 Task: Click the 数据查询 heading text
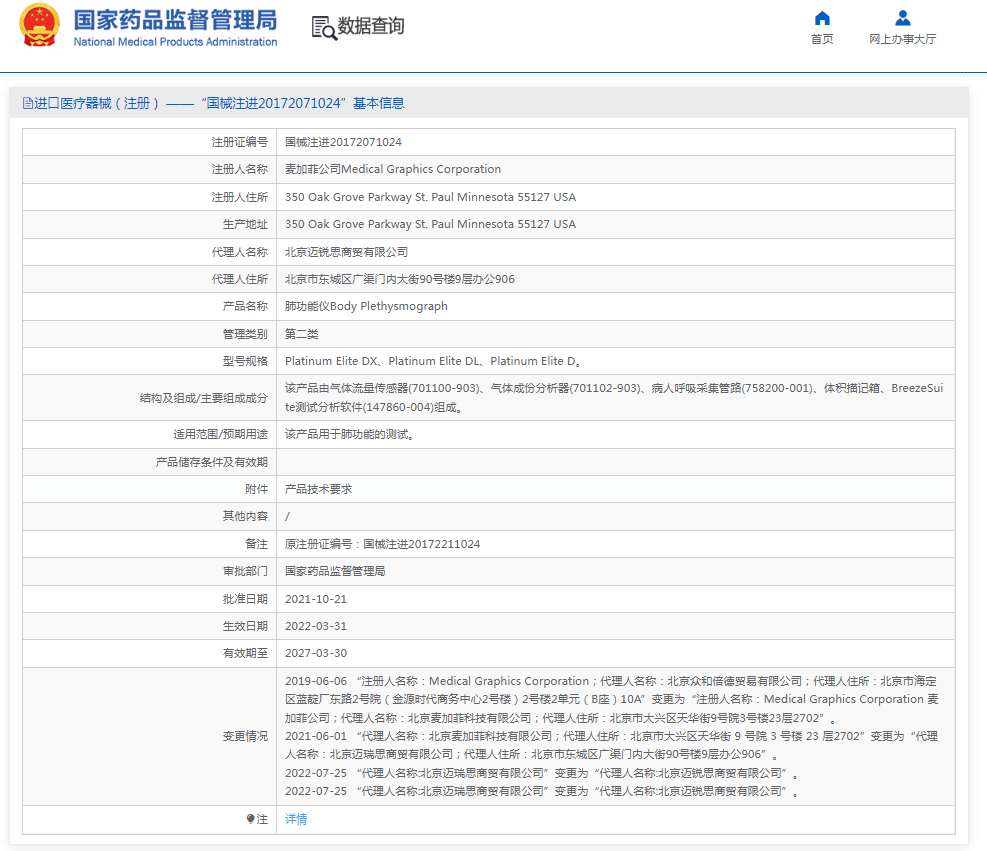(371, 26)
